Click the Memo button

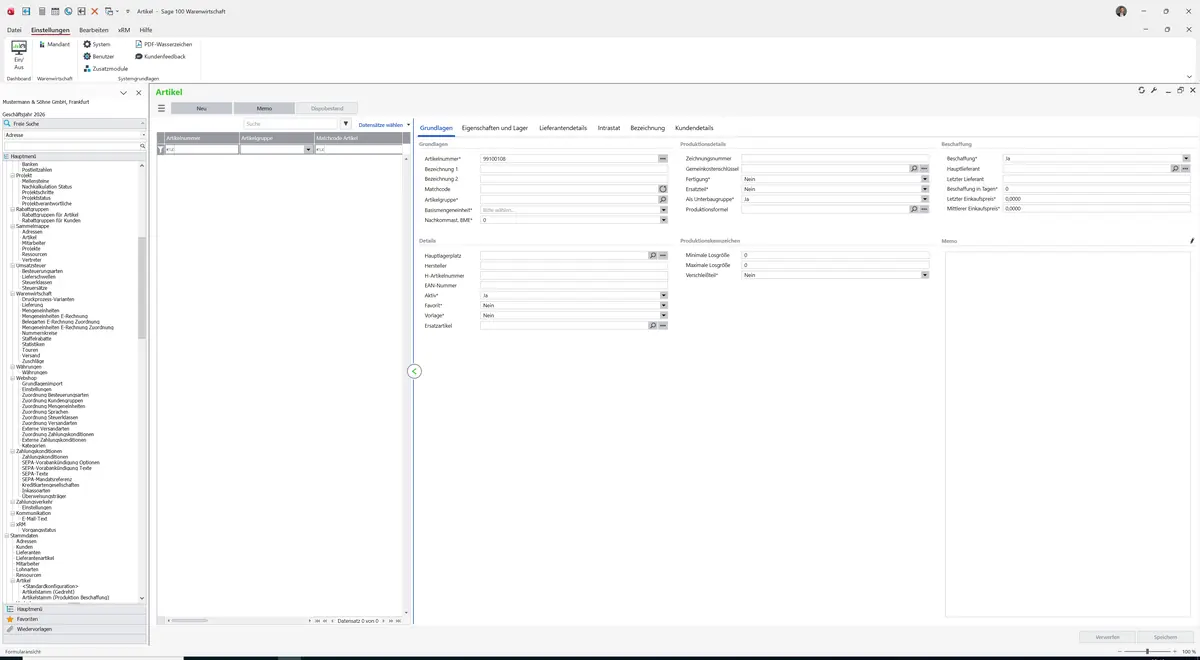pos(264,108)
